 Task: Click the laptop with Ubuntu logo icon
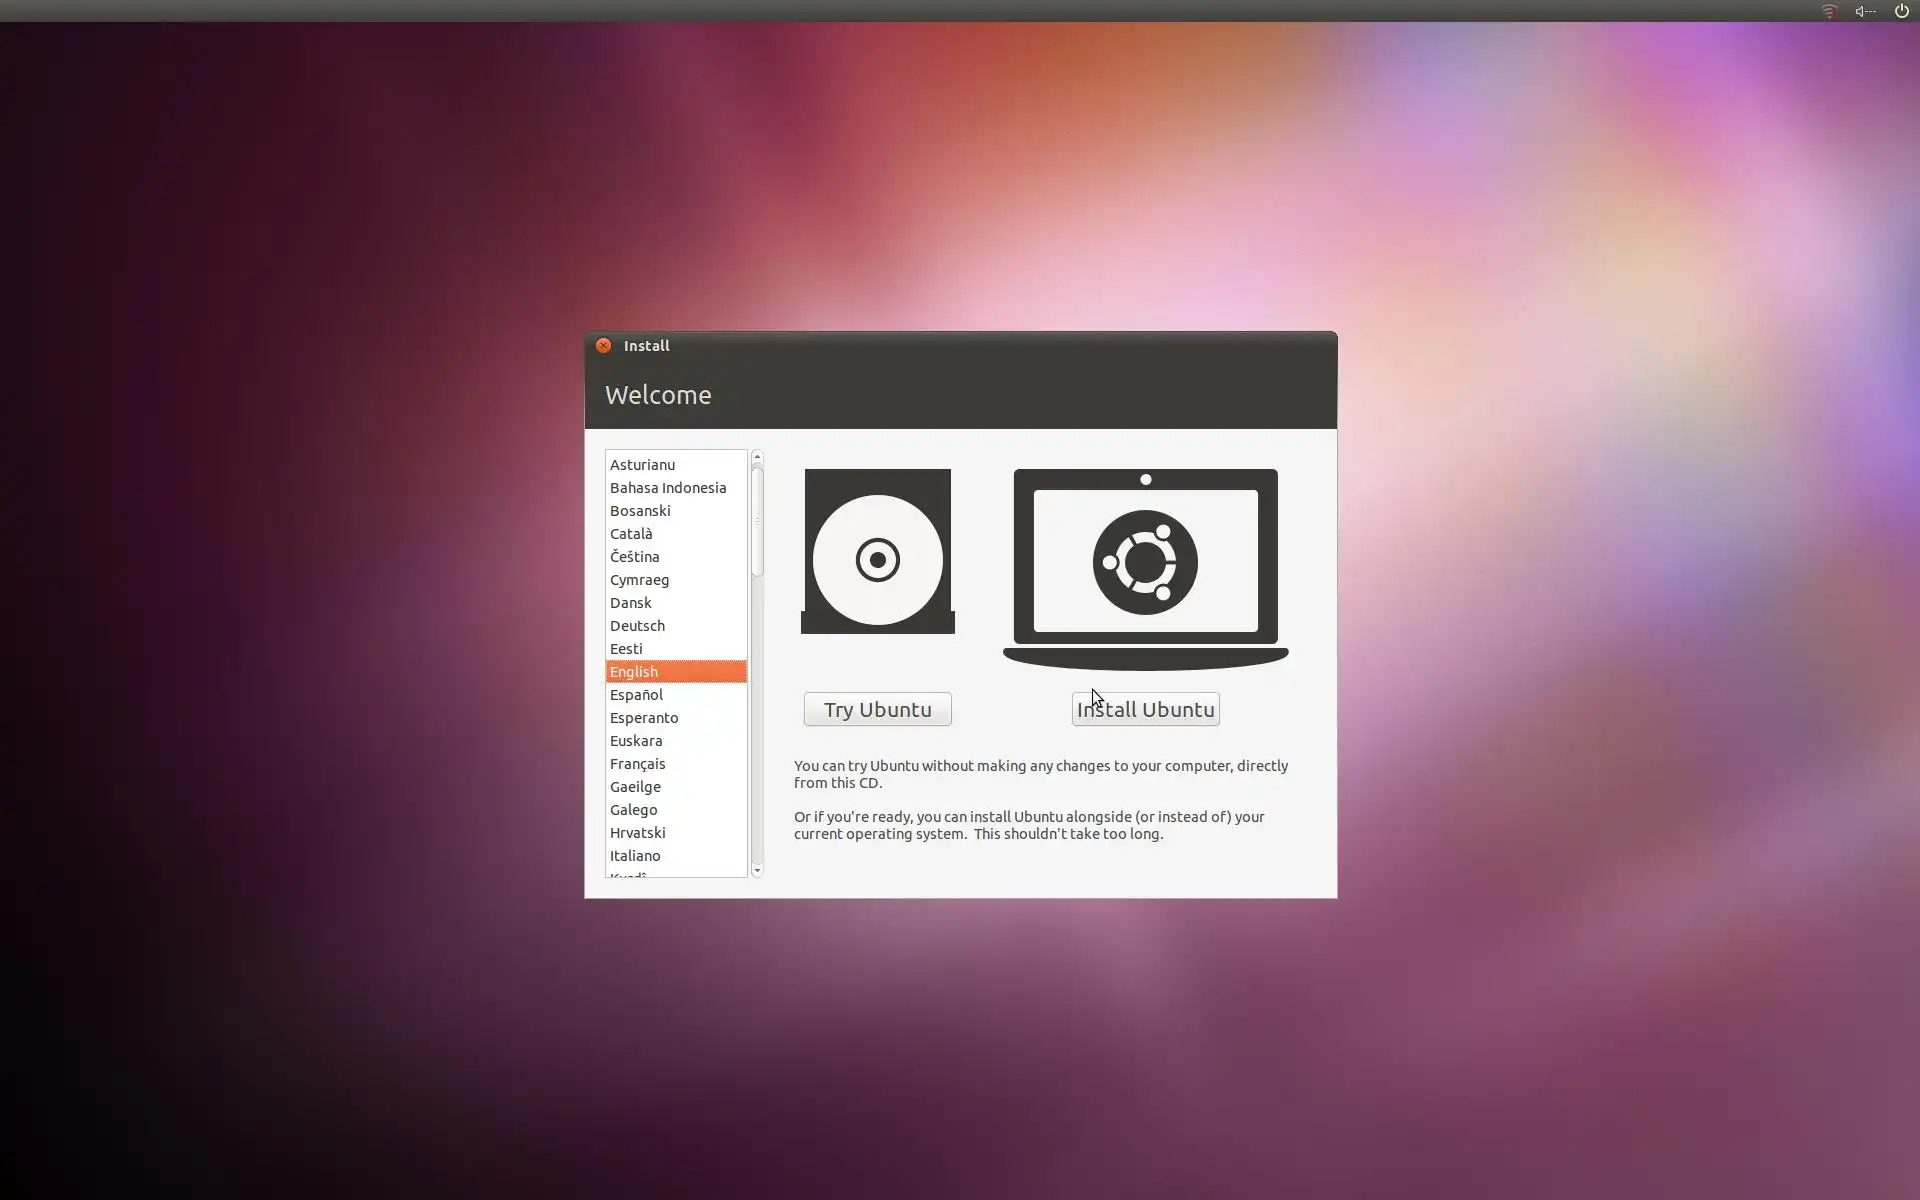pyautogui.click(x=1145, y=567)
